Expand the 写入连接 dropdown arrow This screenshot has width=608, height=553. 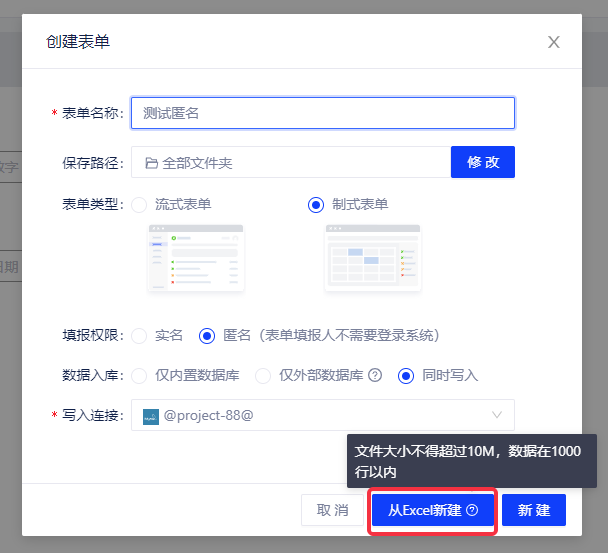pos(497,415)
